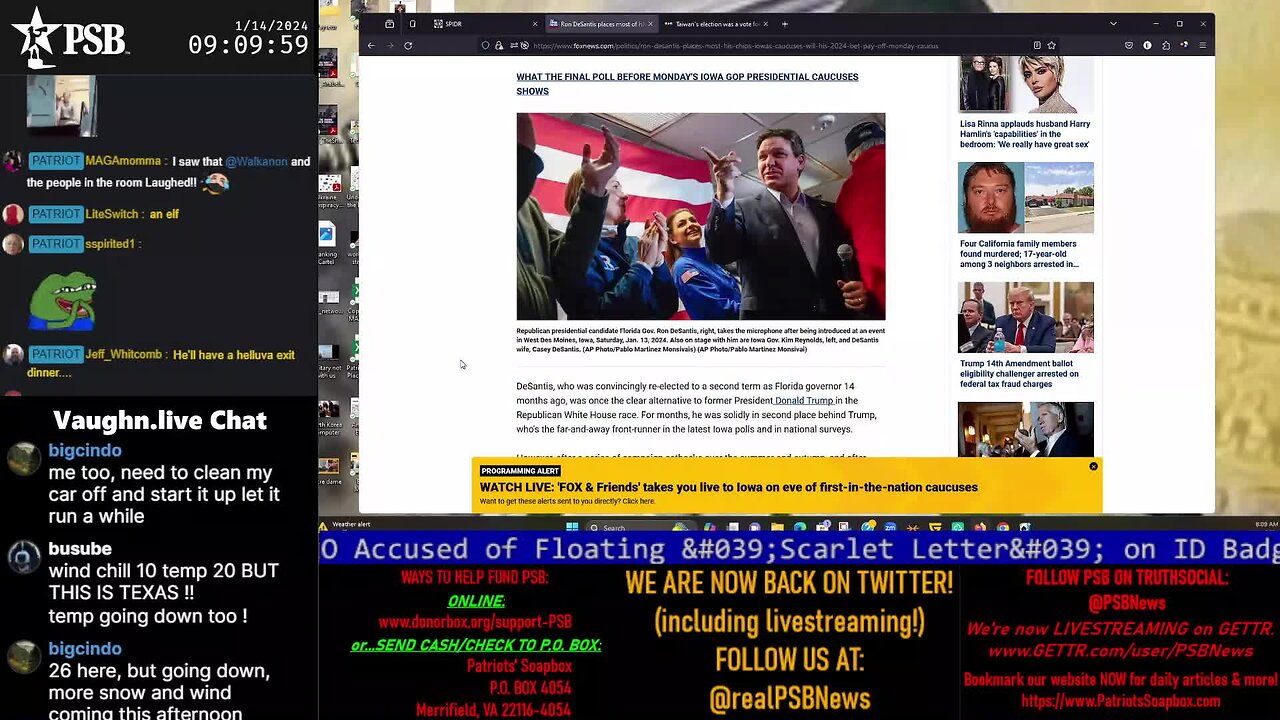Expand the list all tabs chevron

(1114, 23)
